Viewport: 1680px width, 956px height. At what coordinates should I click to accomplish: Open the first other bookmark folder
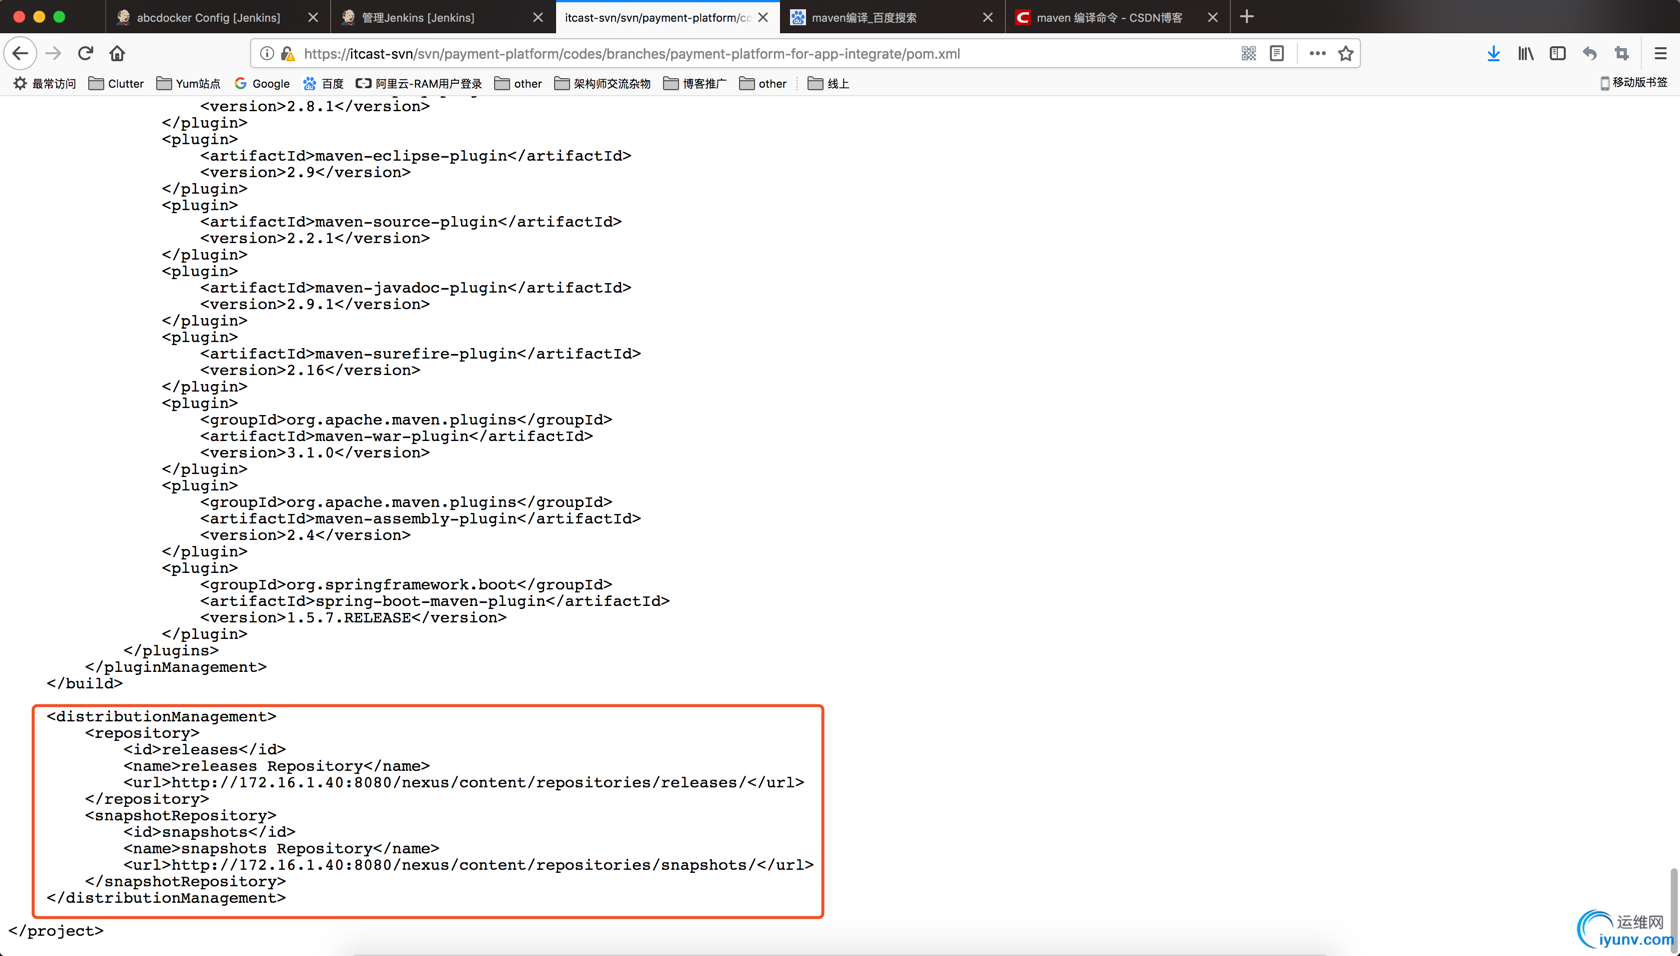tap(518, 84)
